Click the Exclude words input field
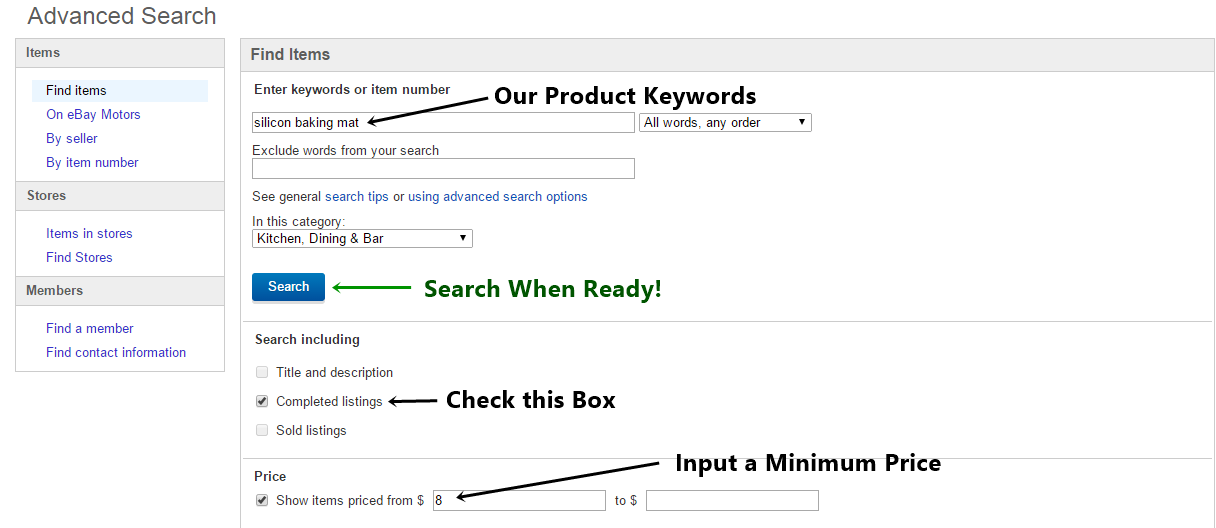The width and height of the screenshot is (1216, 528). pos(443,168)
